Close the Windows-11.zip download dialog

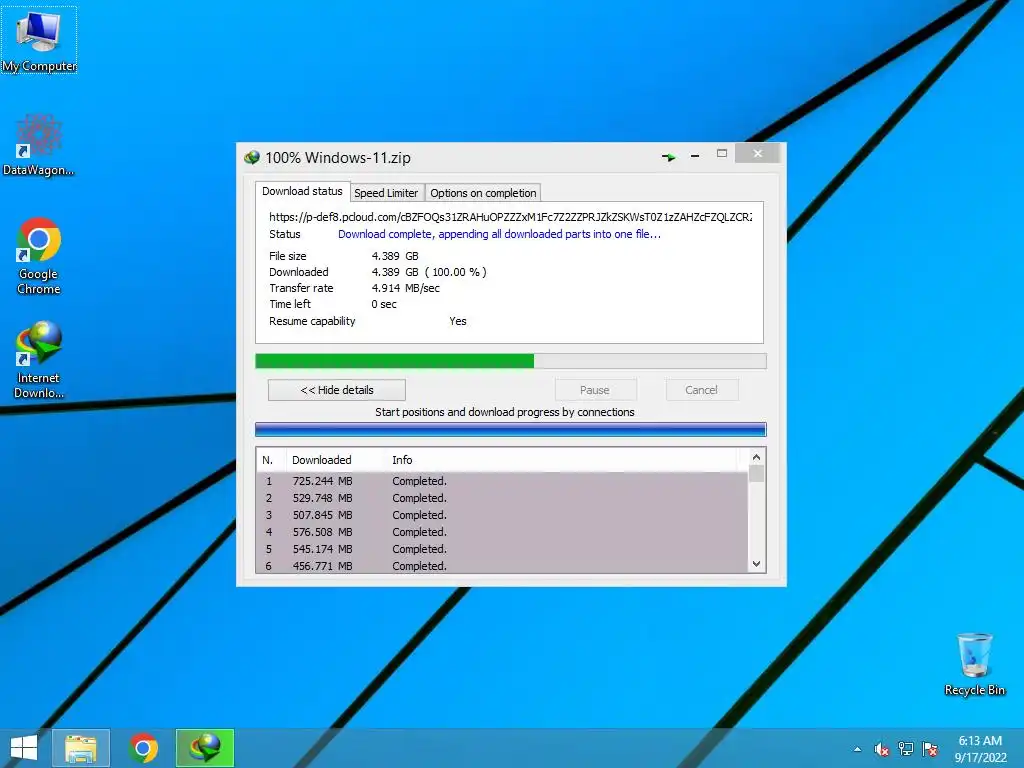758,153
